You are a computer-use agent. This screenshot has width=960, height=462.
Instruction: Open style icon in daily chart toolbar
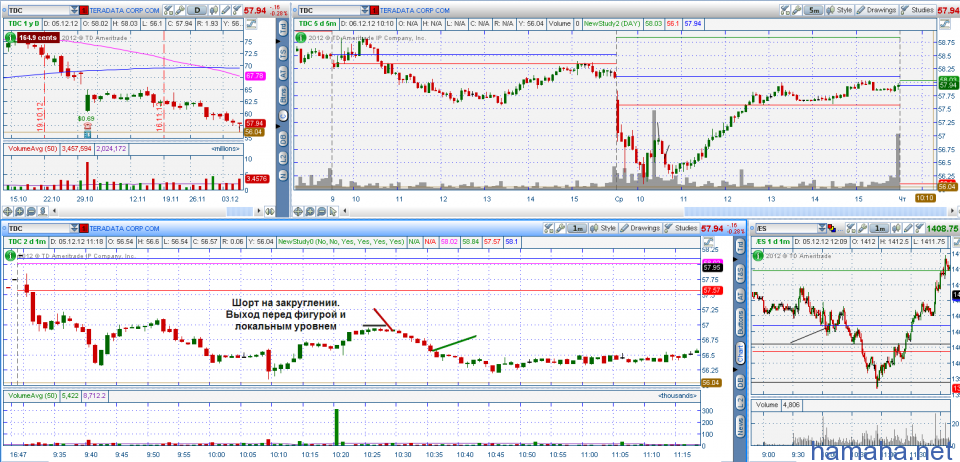coord(214,10)
